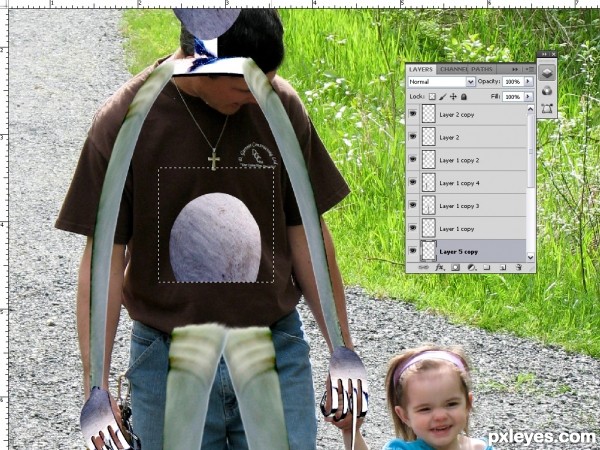Create a new layer
This screenshot has height=450, width=600.
tap(503, 267)
